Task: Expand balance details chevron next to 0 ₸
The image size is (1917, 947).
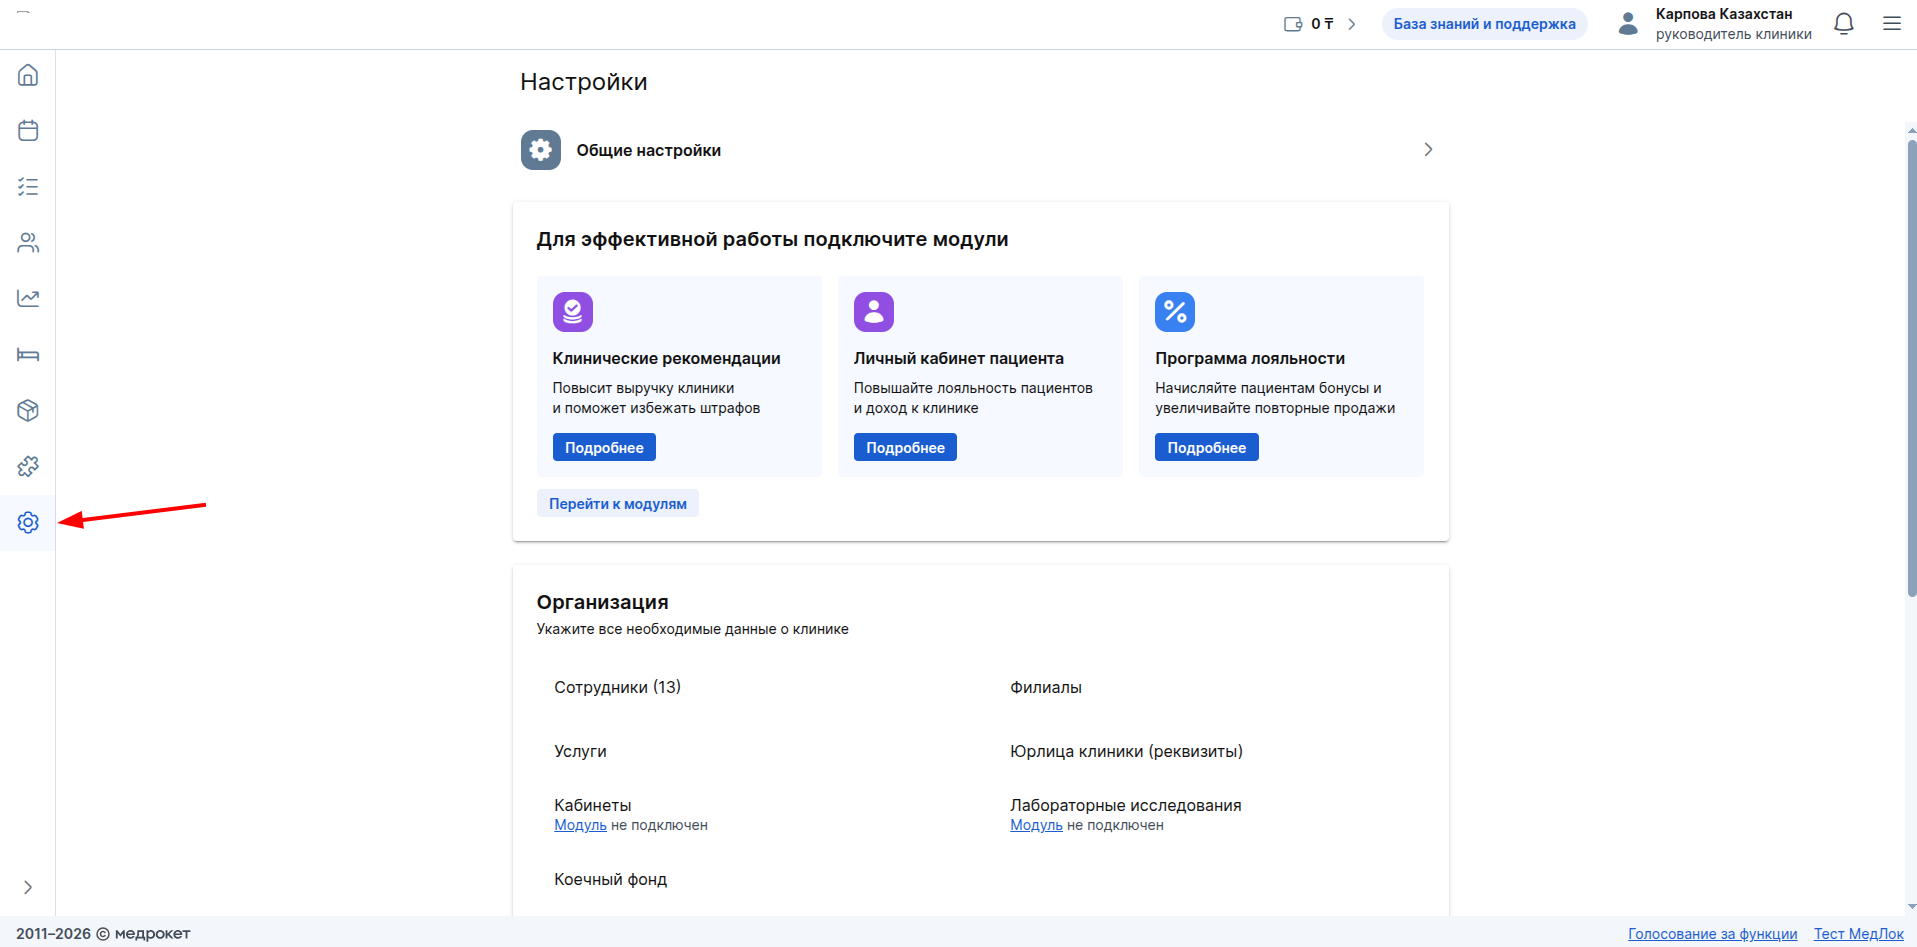Action: [1352, 24]
